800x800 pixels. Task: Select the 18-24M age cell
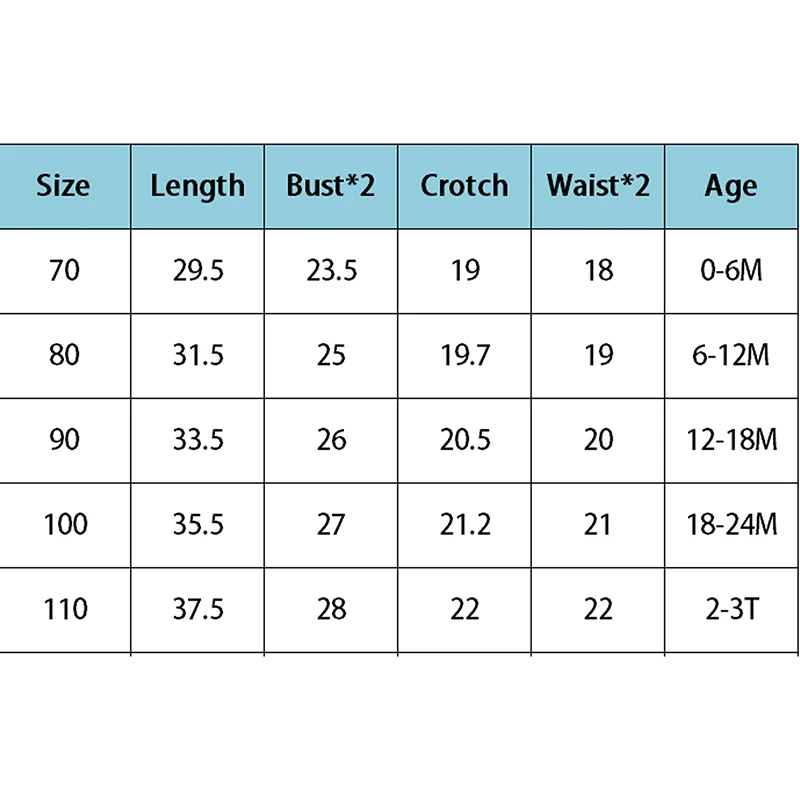coord(731,524)
